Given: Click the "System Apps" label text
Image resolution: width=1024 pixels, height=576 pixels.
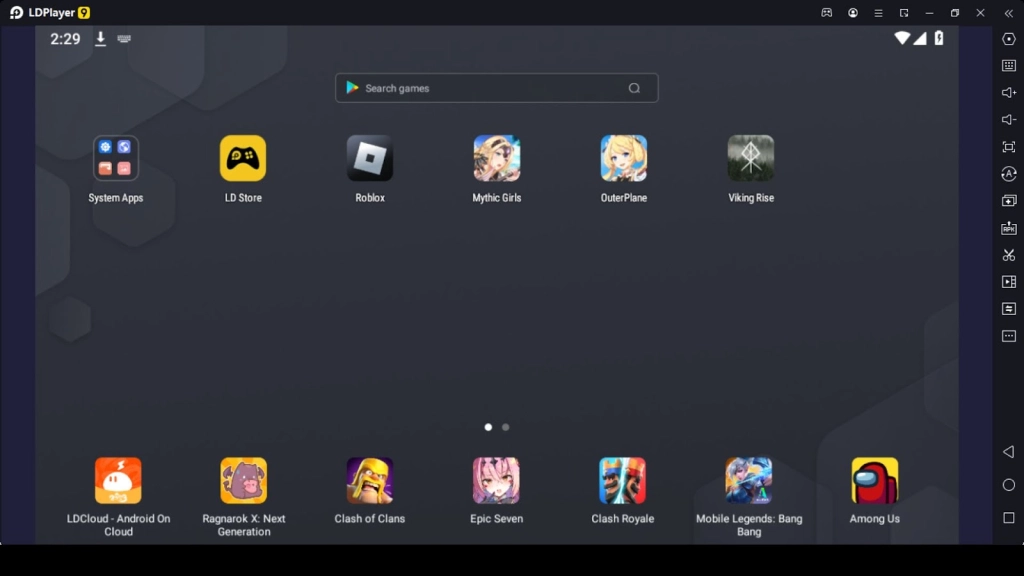Looking at the screenshot, I should coord(116,198).
